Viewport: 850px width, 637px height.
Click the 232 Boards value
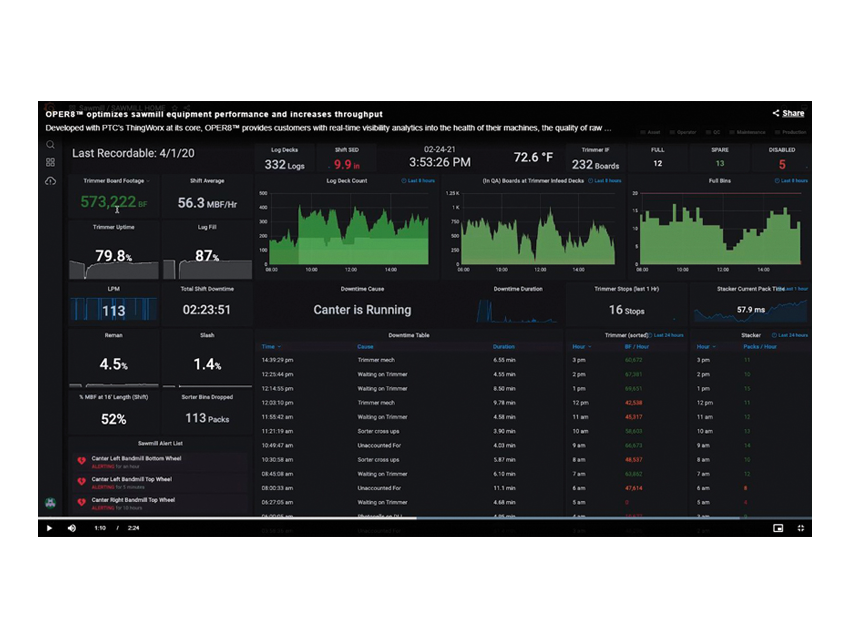point(595,164)
